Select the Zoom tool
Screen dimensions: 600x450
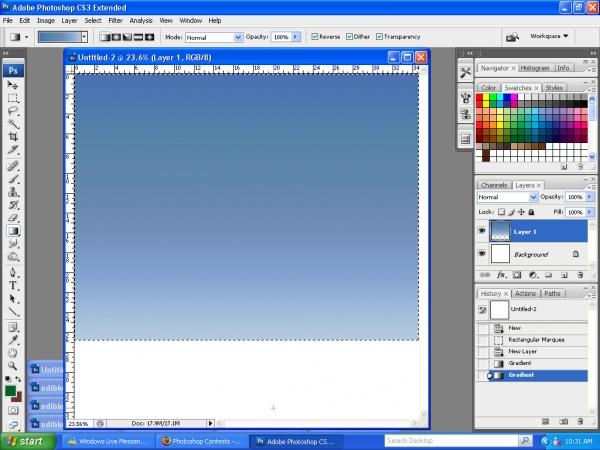[x=13, y=366]
